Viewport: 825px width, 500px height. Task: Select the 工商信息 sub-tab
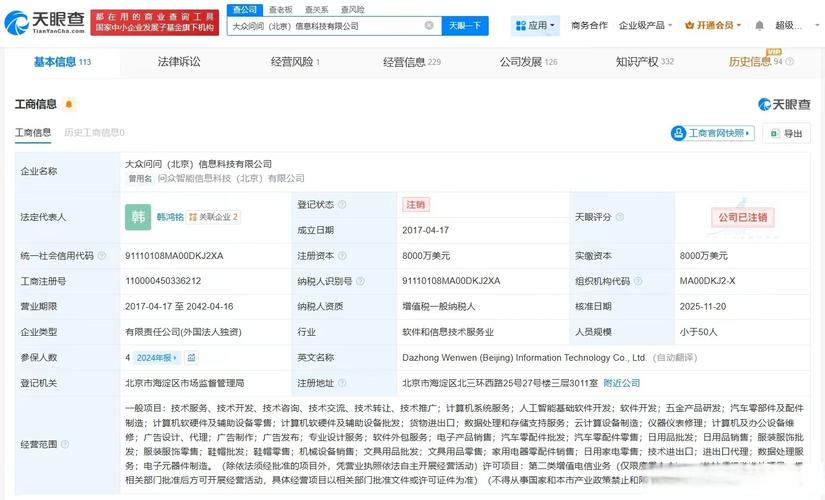coord(33,133)
